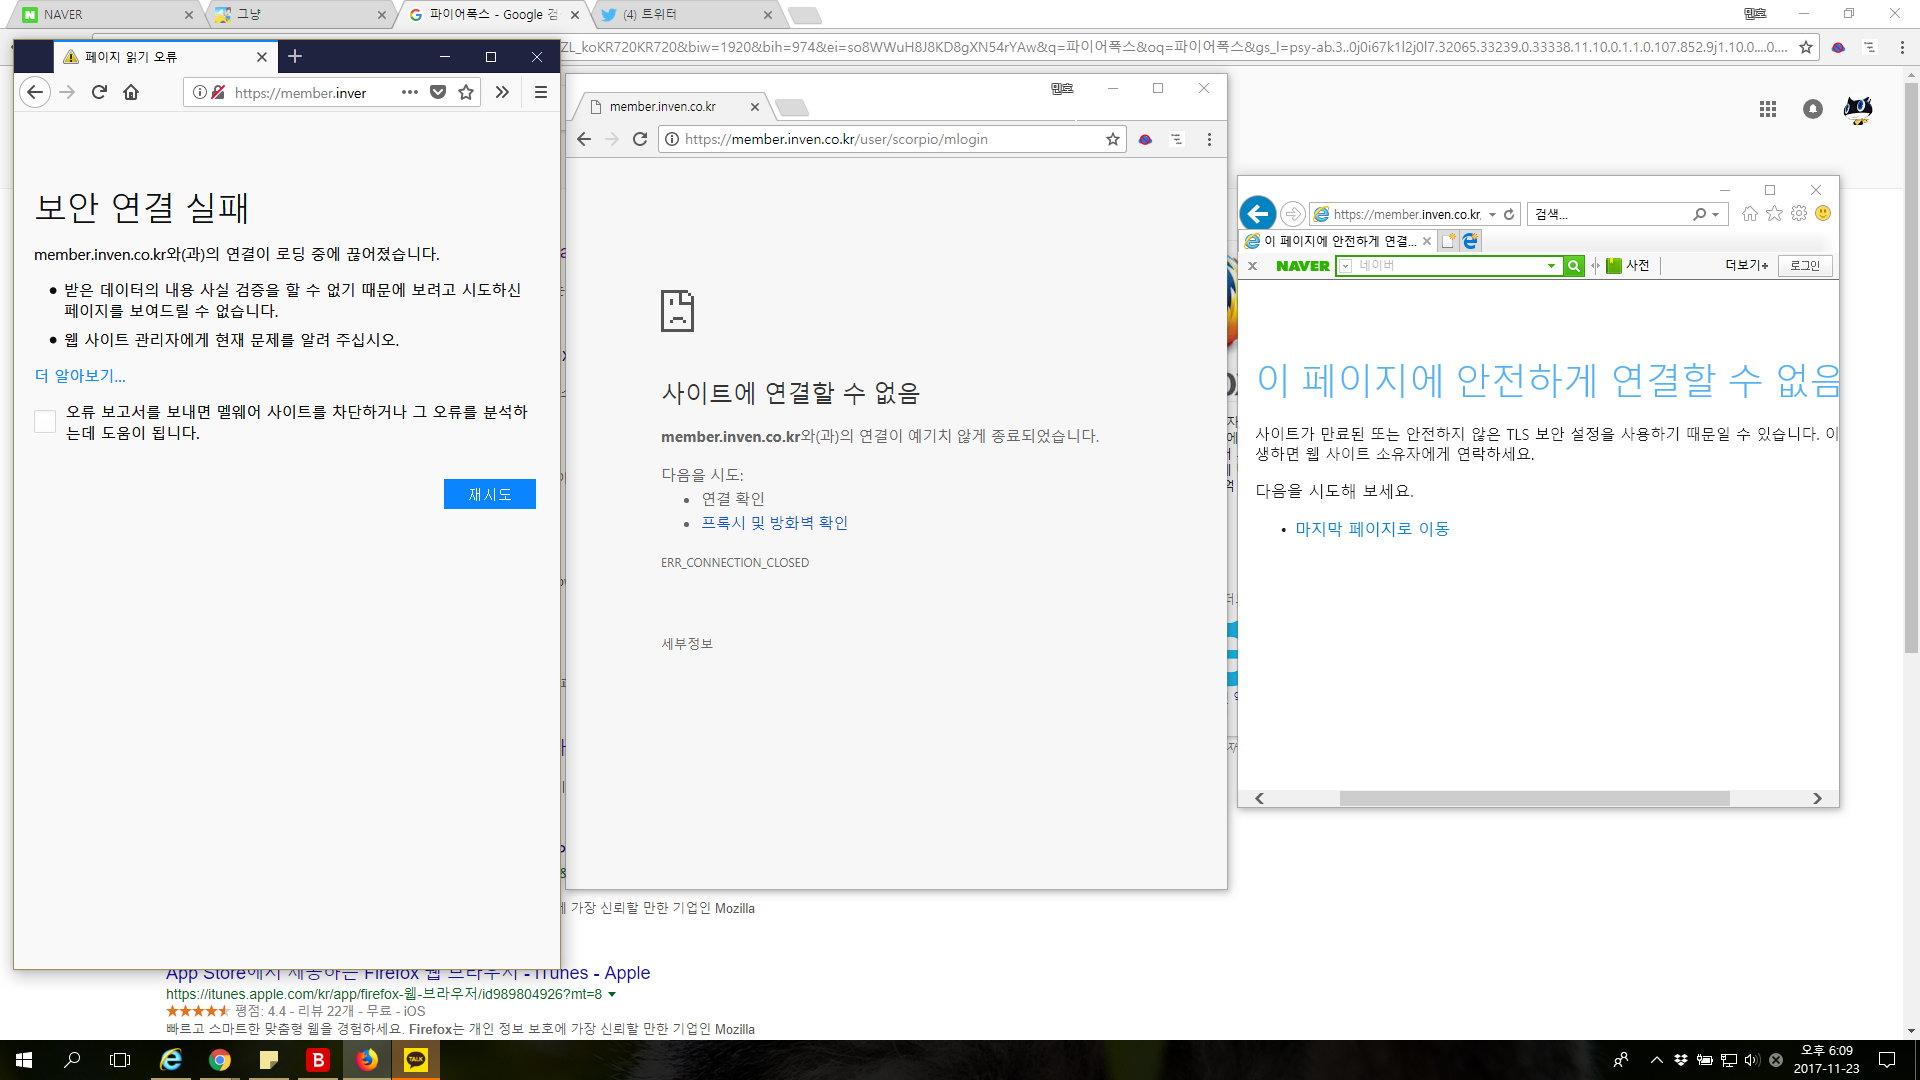Open Naver toolbar search box dropdown

[1551, 266]
